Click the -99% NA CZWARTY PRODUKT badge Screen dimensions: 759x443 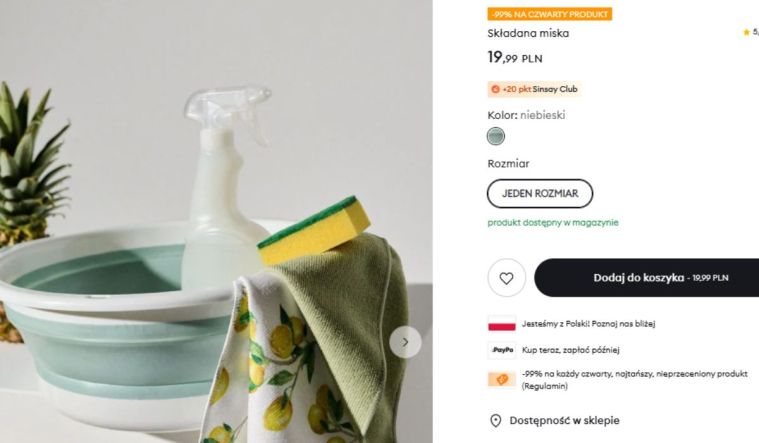coord(549,14)
